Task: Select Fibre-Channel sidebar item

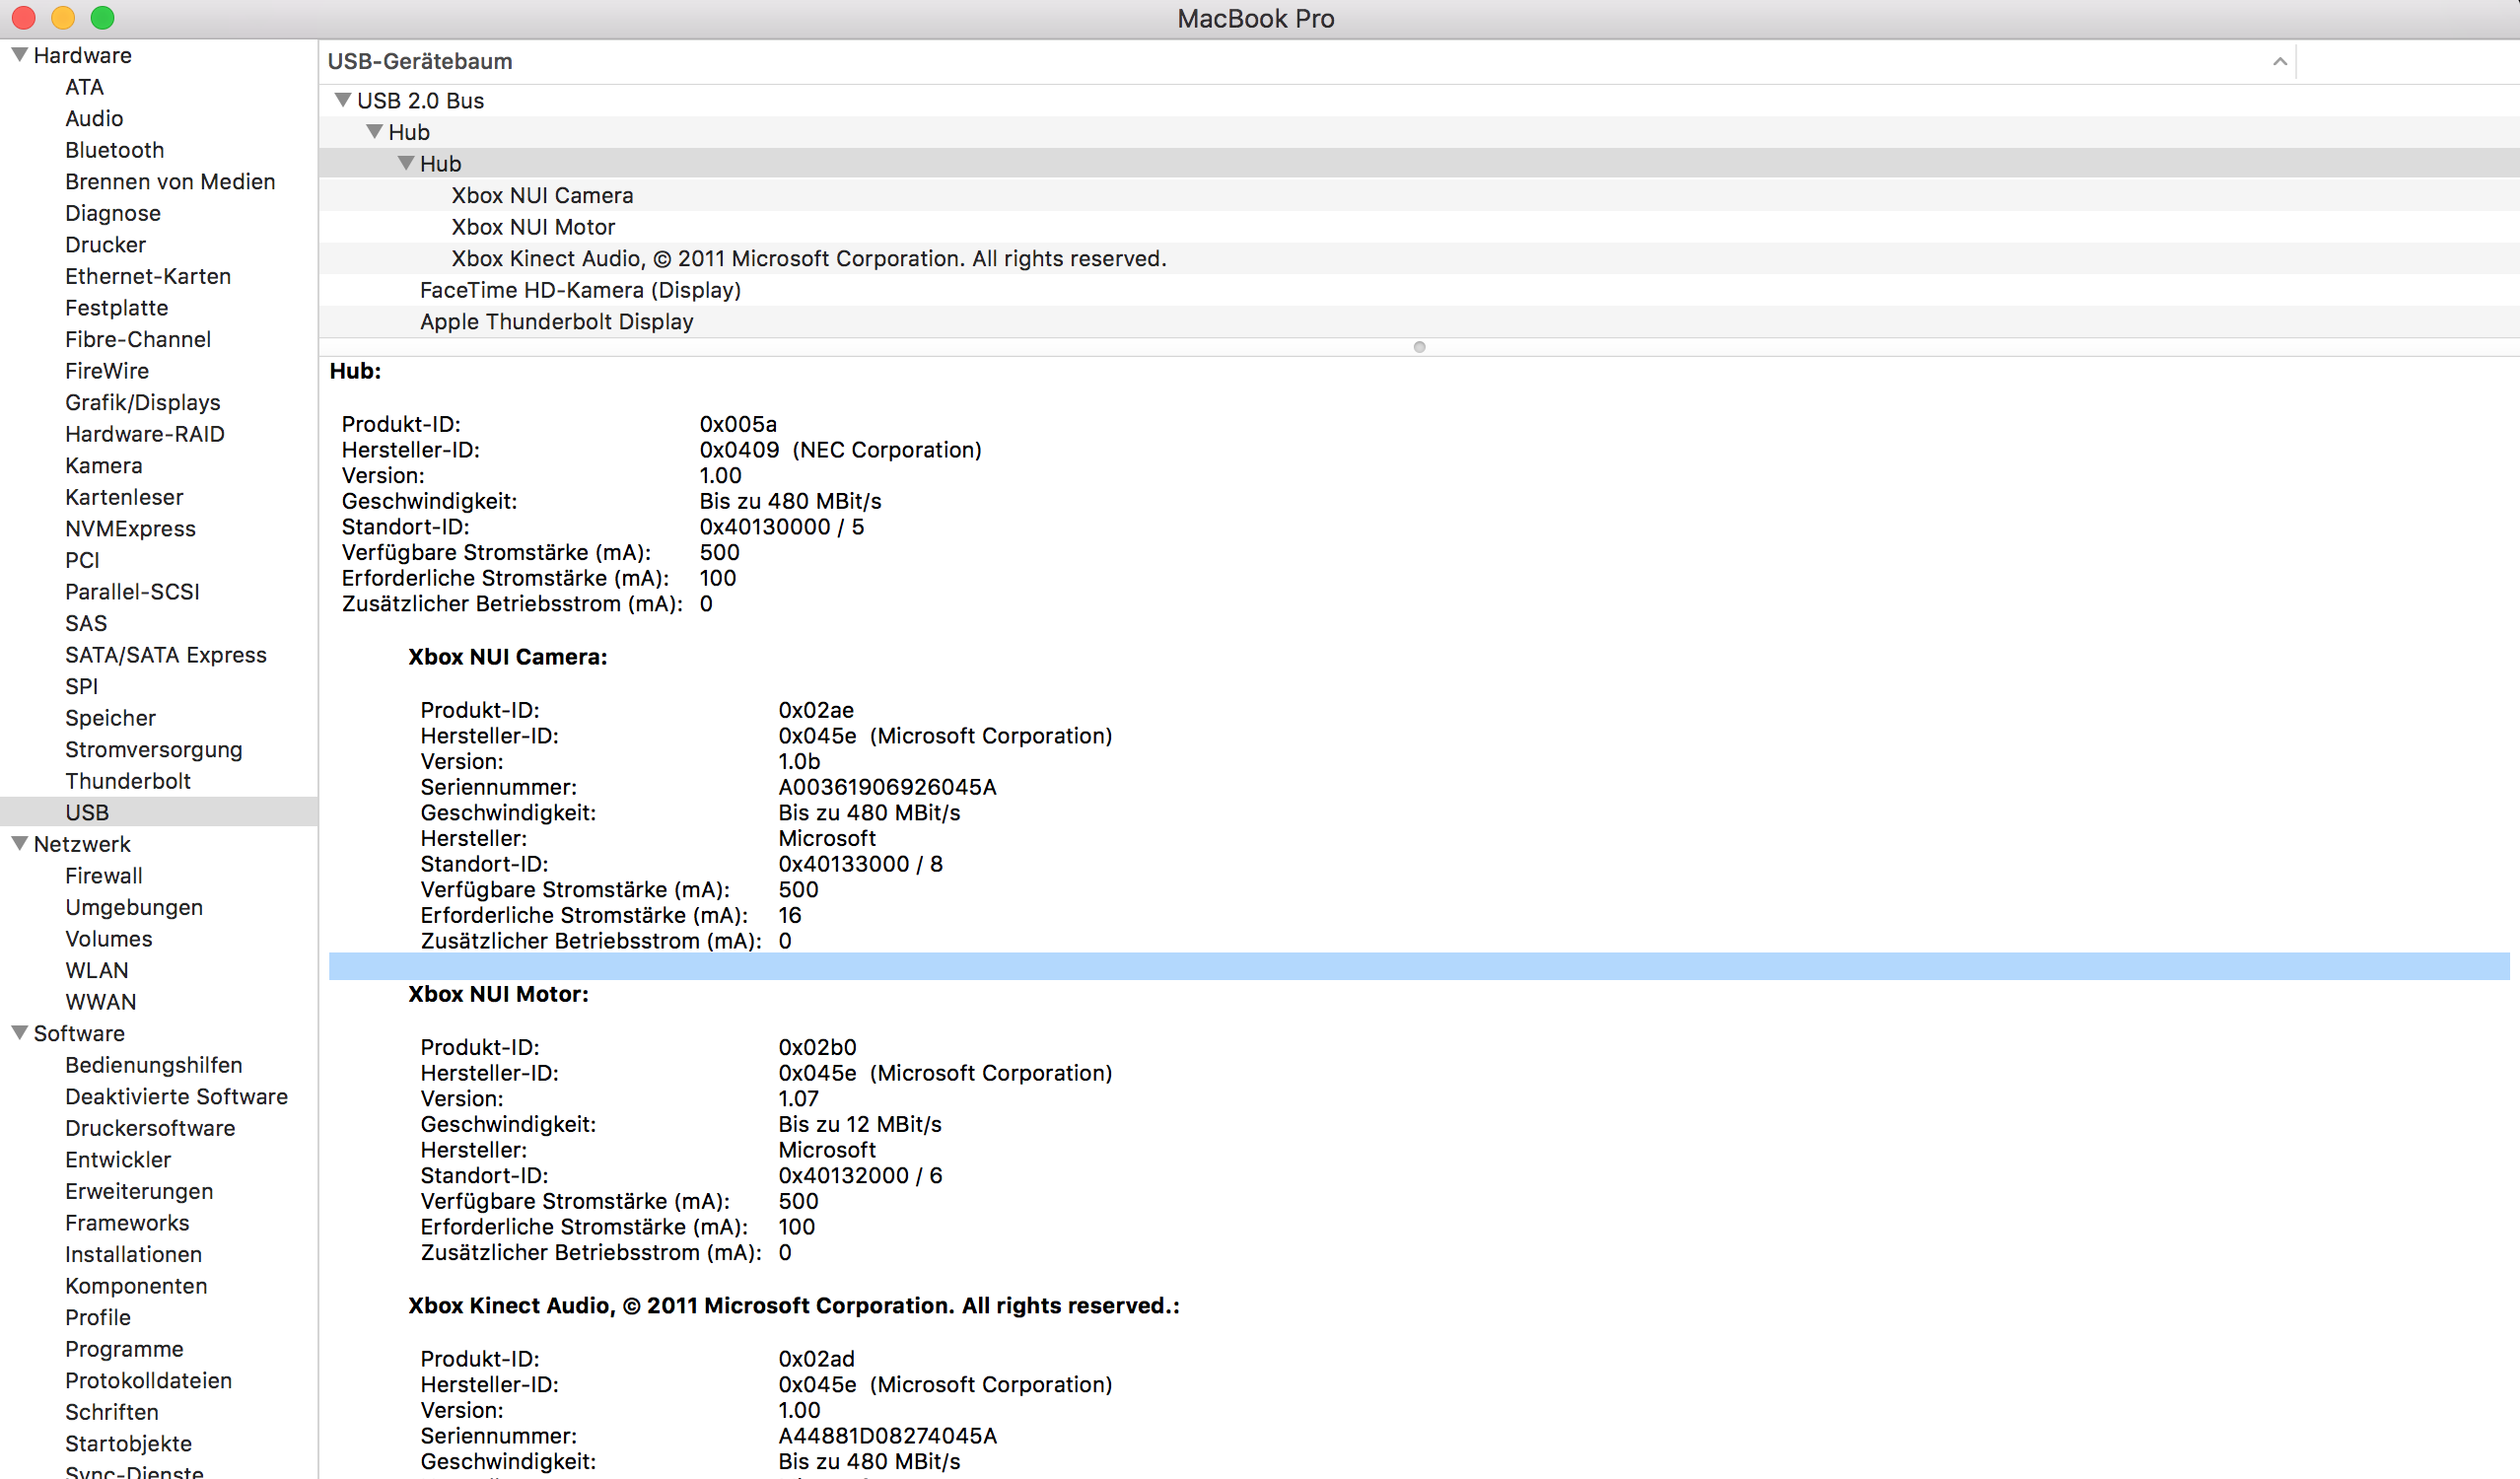Action: coord(138,339)
